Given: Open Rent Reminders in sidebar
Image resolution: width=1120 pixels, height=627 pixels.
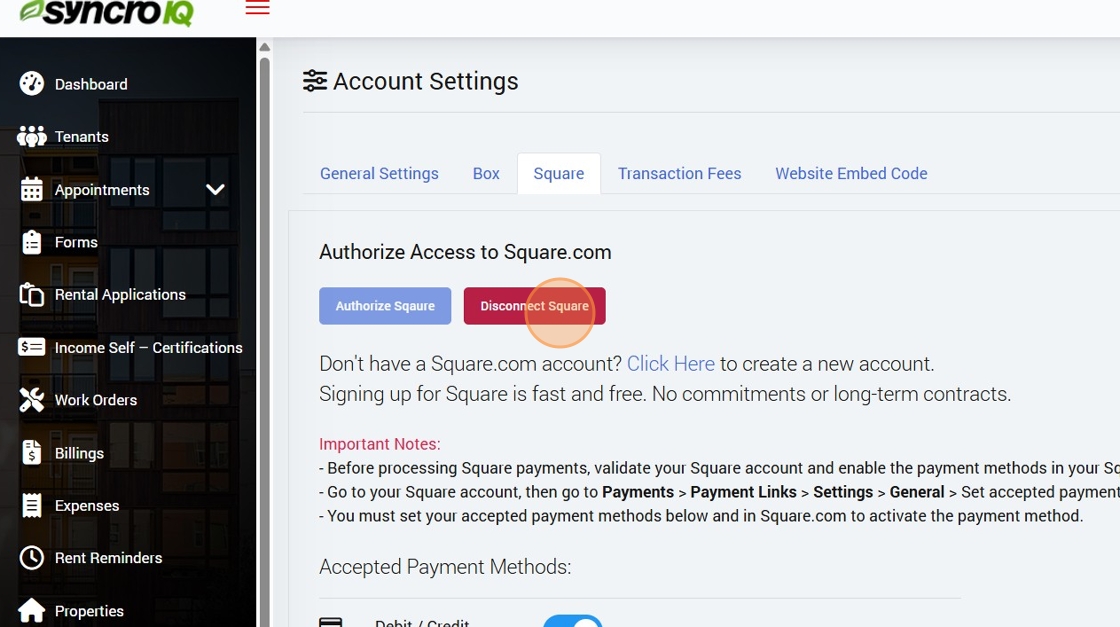Looking at the screenshot, I should click(x=109, y=558).
